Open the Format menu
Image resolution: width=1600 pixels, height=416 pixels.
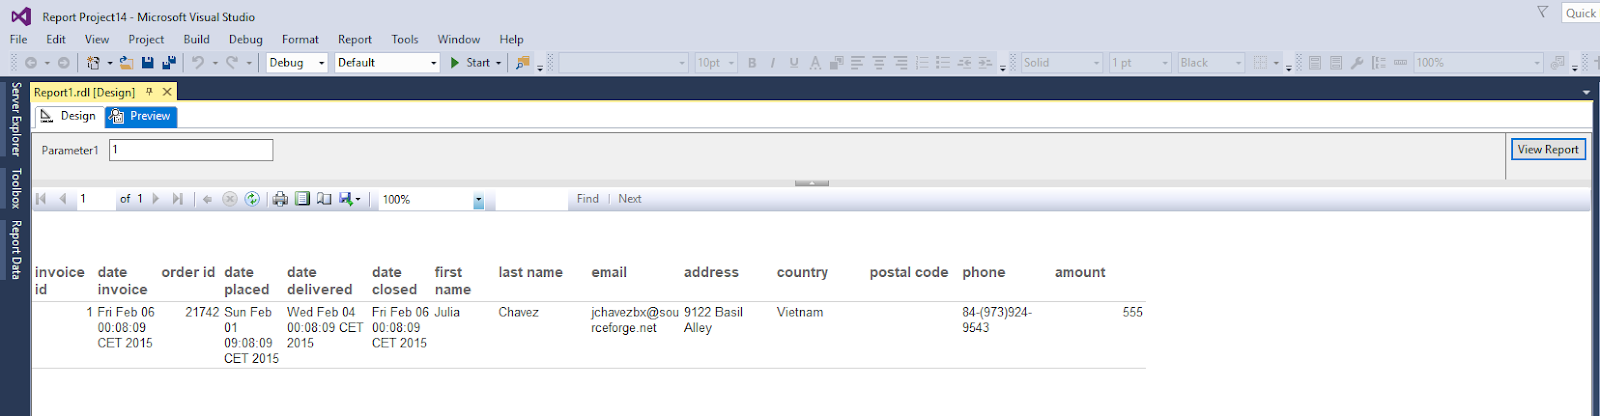300,39
